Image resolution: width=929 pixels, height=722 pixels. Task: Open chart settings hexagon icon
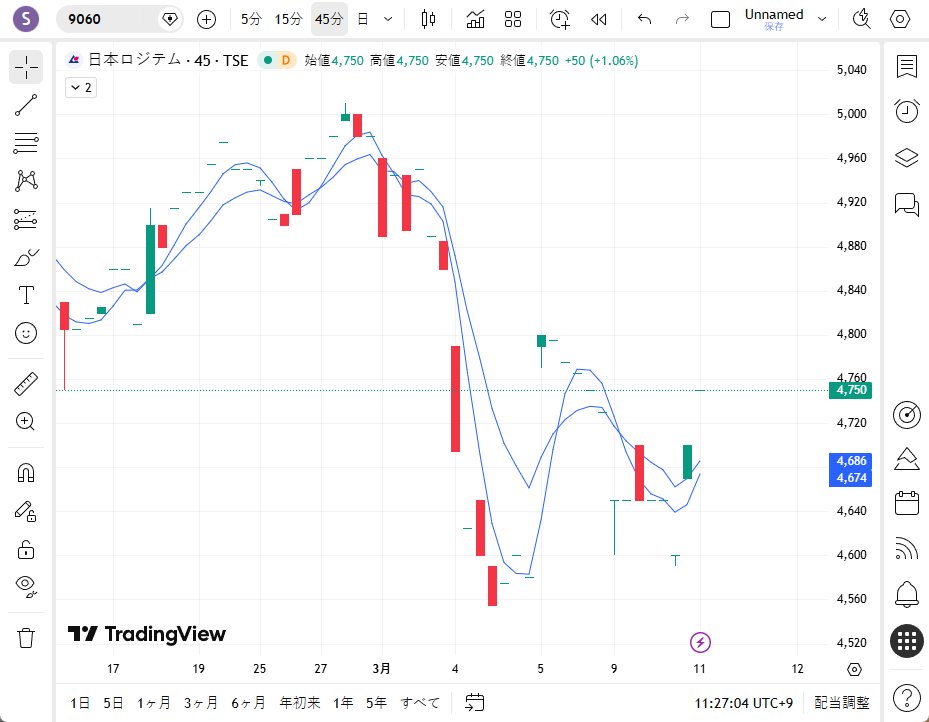(900, 20)
